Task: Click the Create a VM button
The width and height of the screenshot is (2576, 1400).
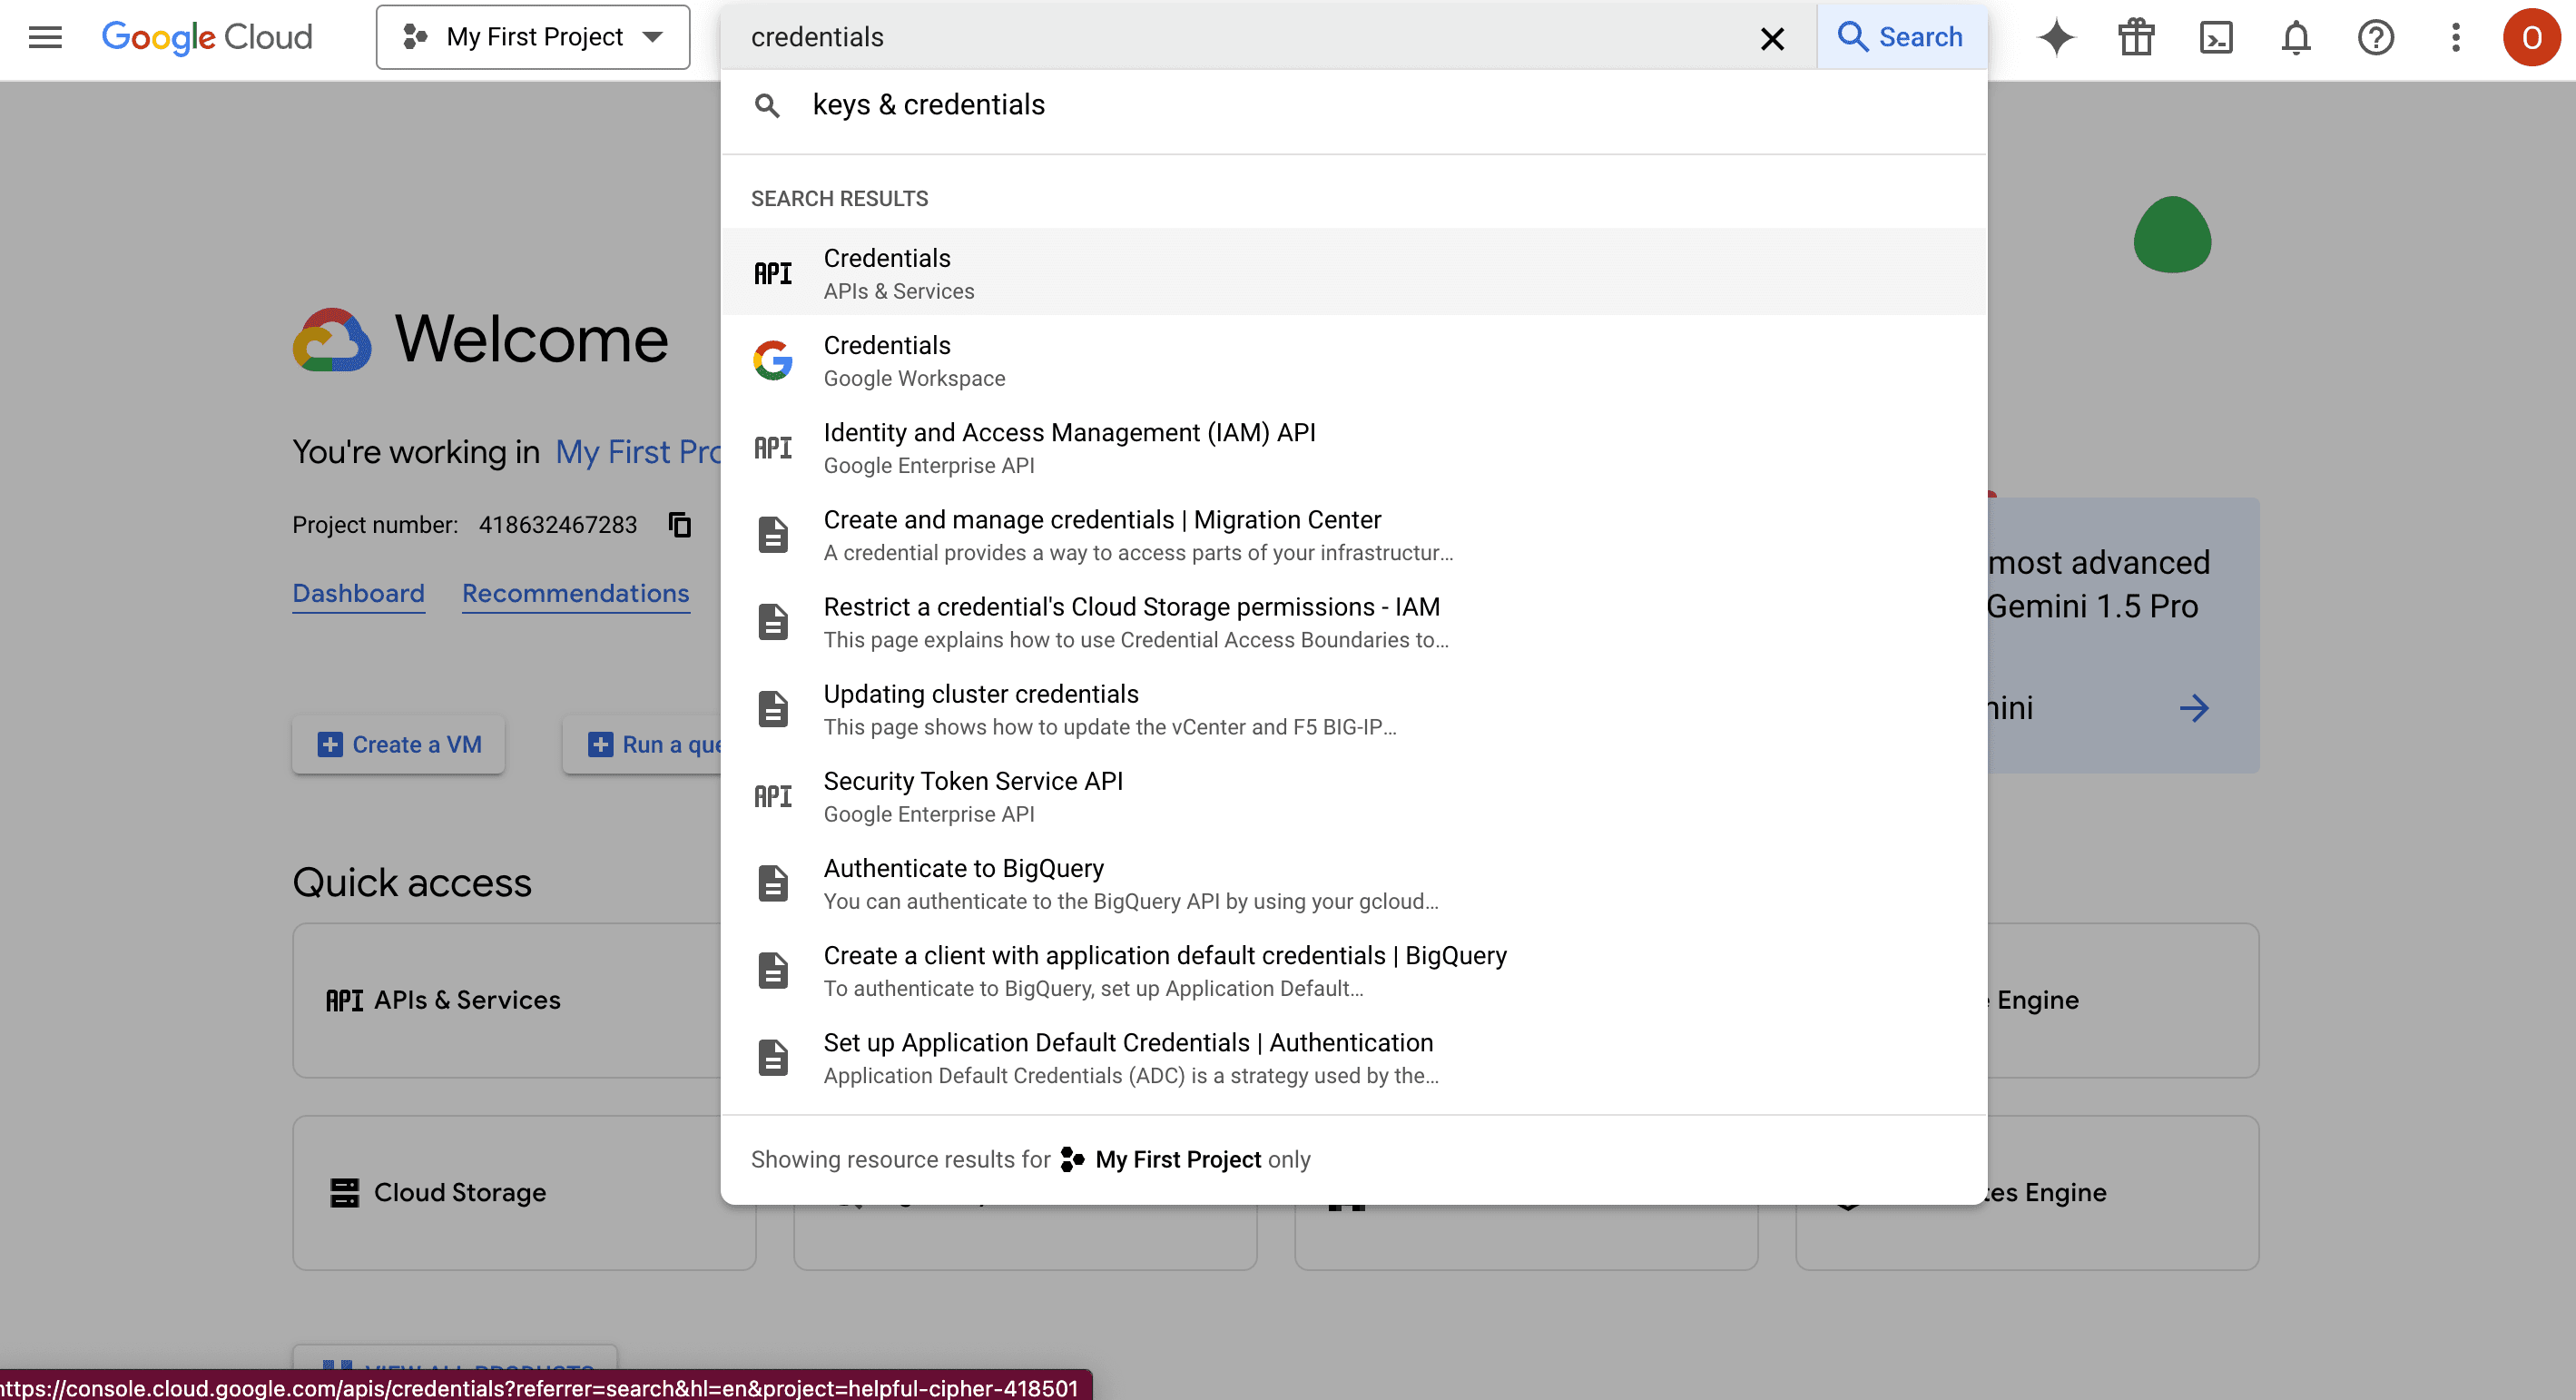Action: pyautogui.click(x=399, y=745)
